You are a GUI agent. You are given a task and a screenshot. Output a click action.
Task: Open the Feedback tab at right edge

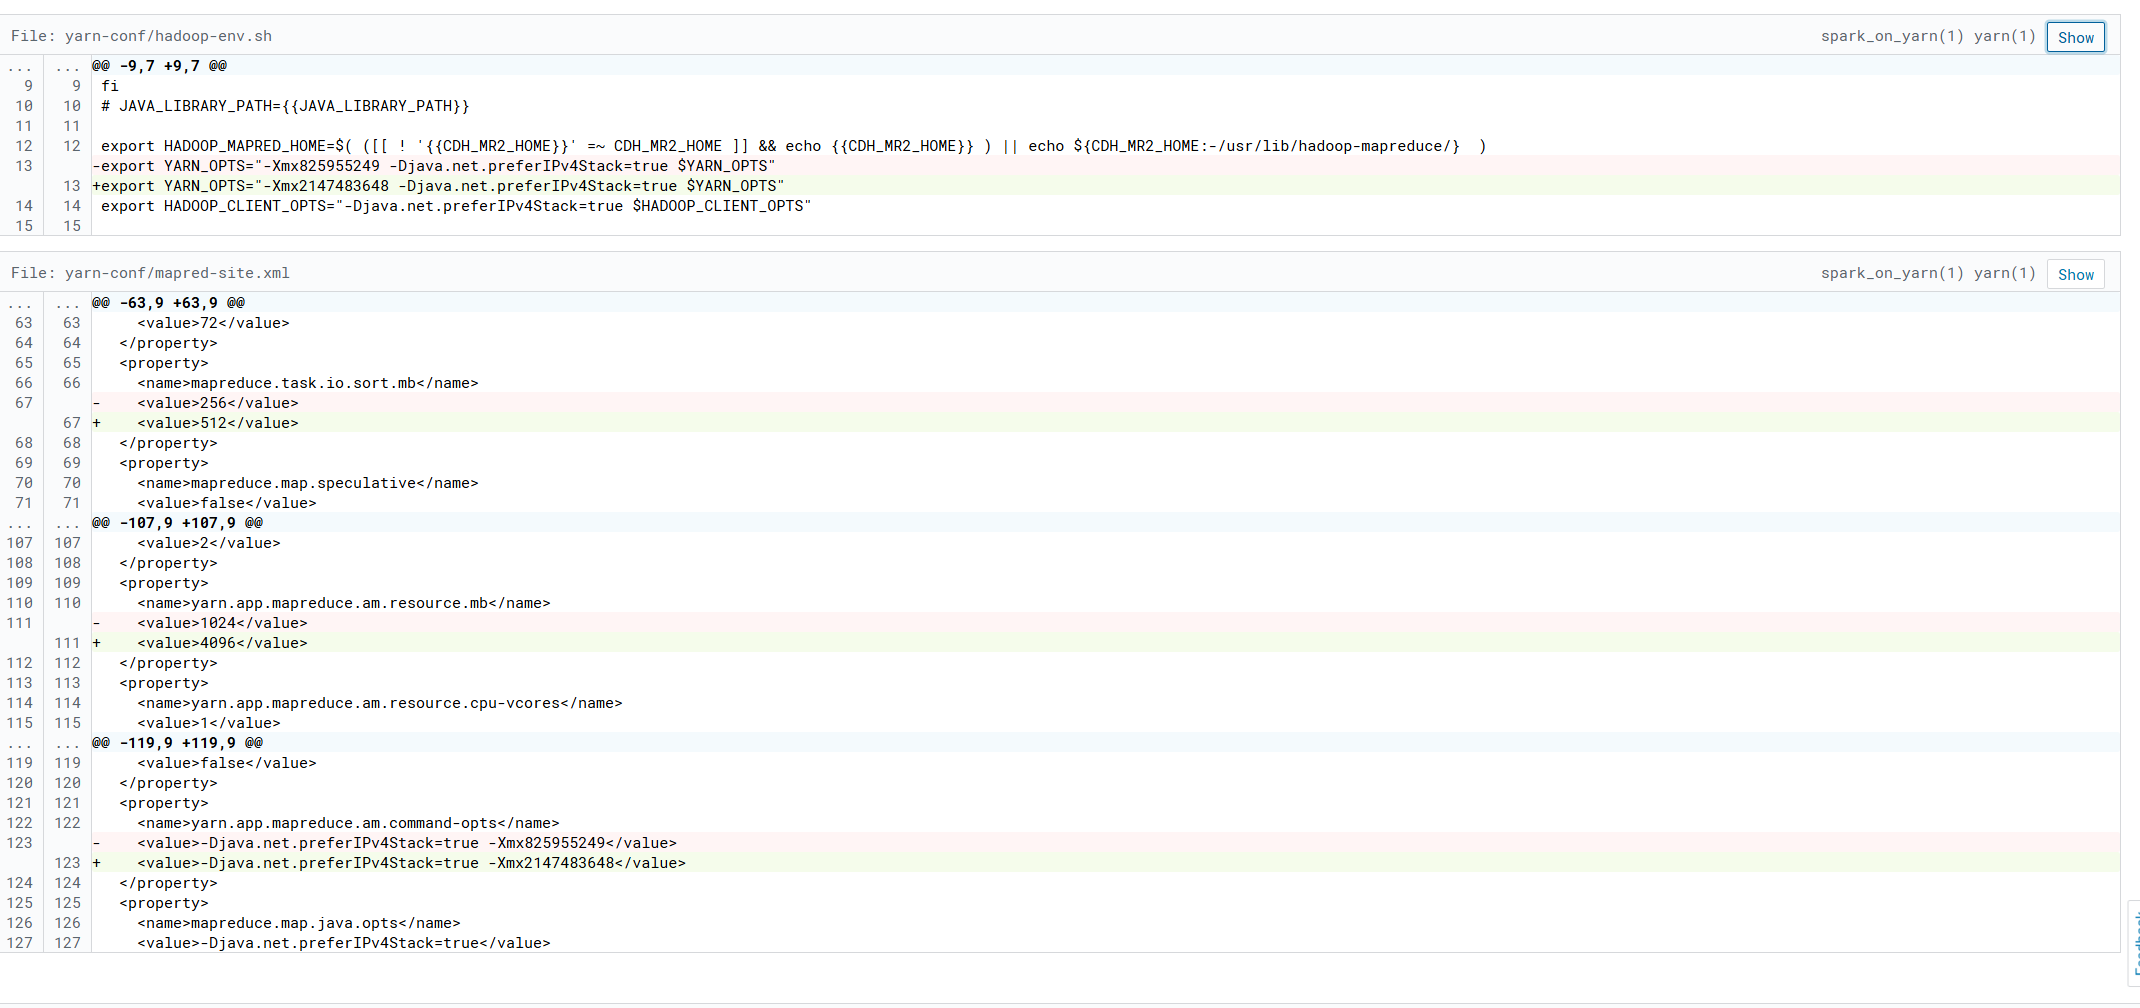[x=2134, y=945]
